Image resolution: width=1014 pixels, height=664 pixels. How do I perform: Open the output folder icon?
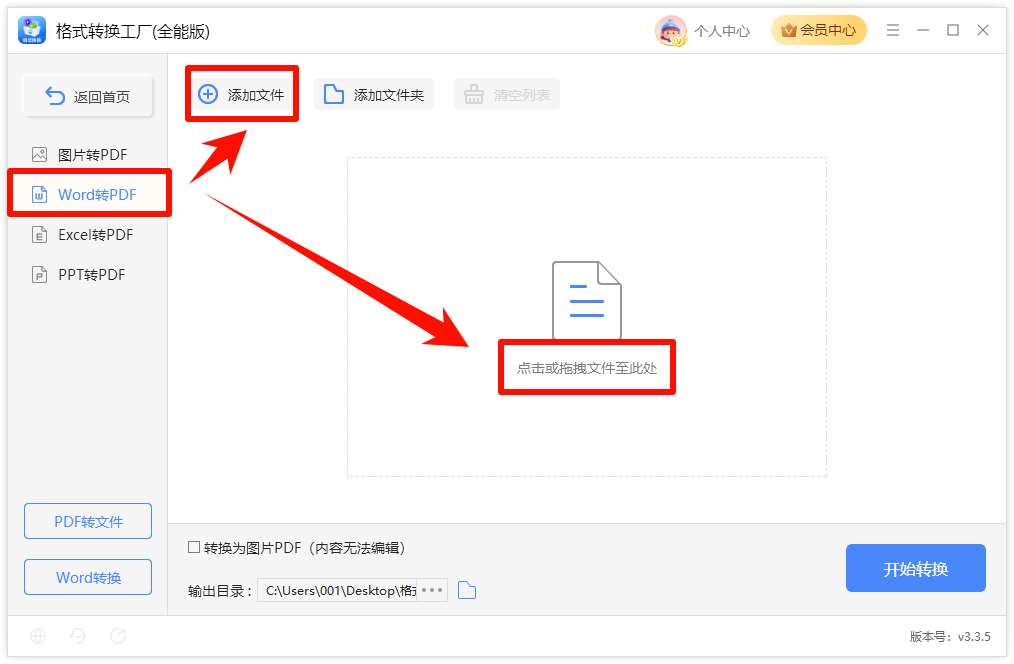tap(467, 590)
